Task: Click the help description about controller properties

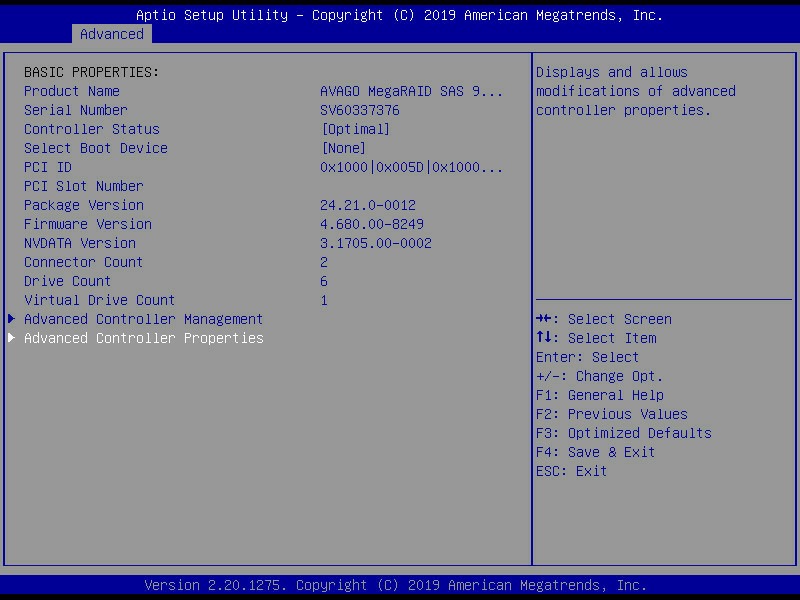Action: pos(636,91)
